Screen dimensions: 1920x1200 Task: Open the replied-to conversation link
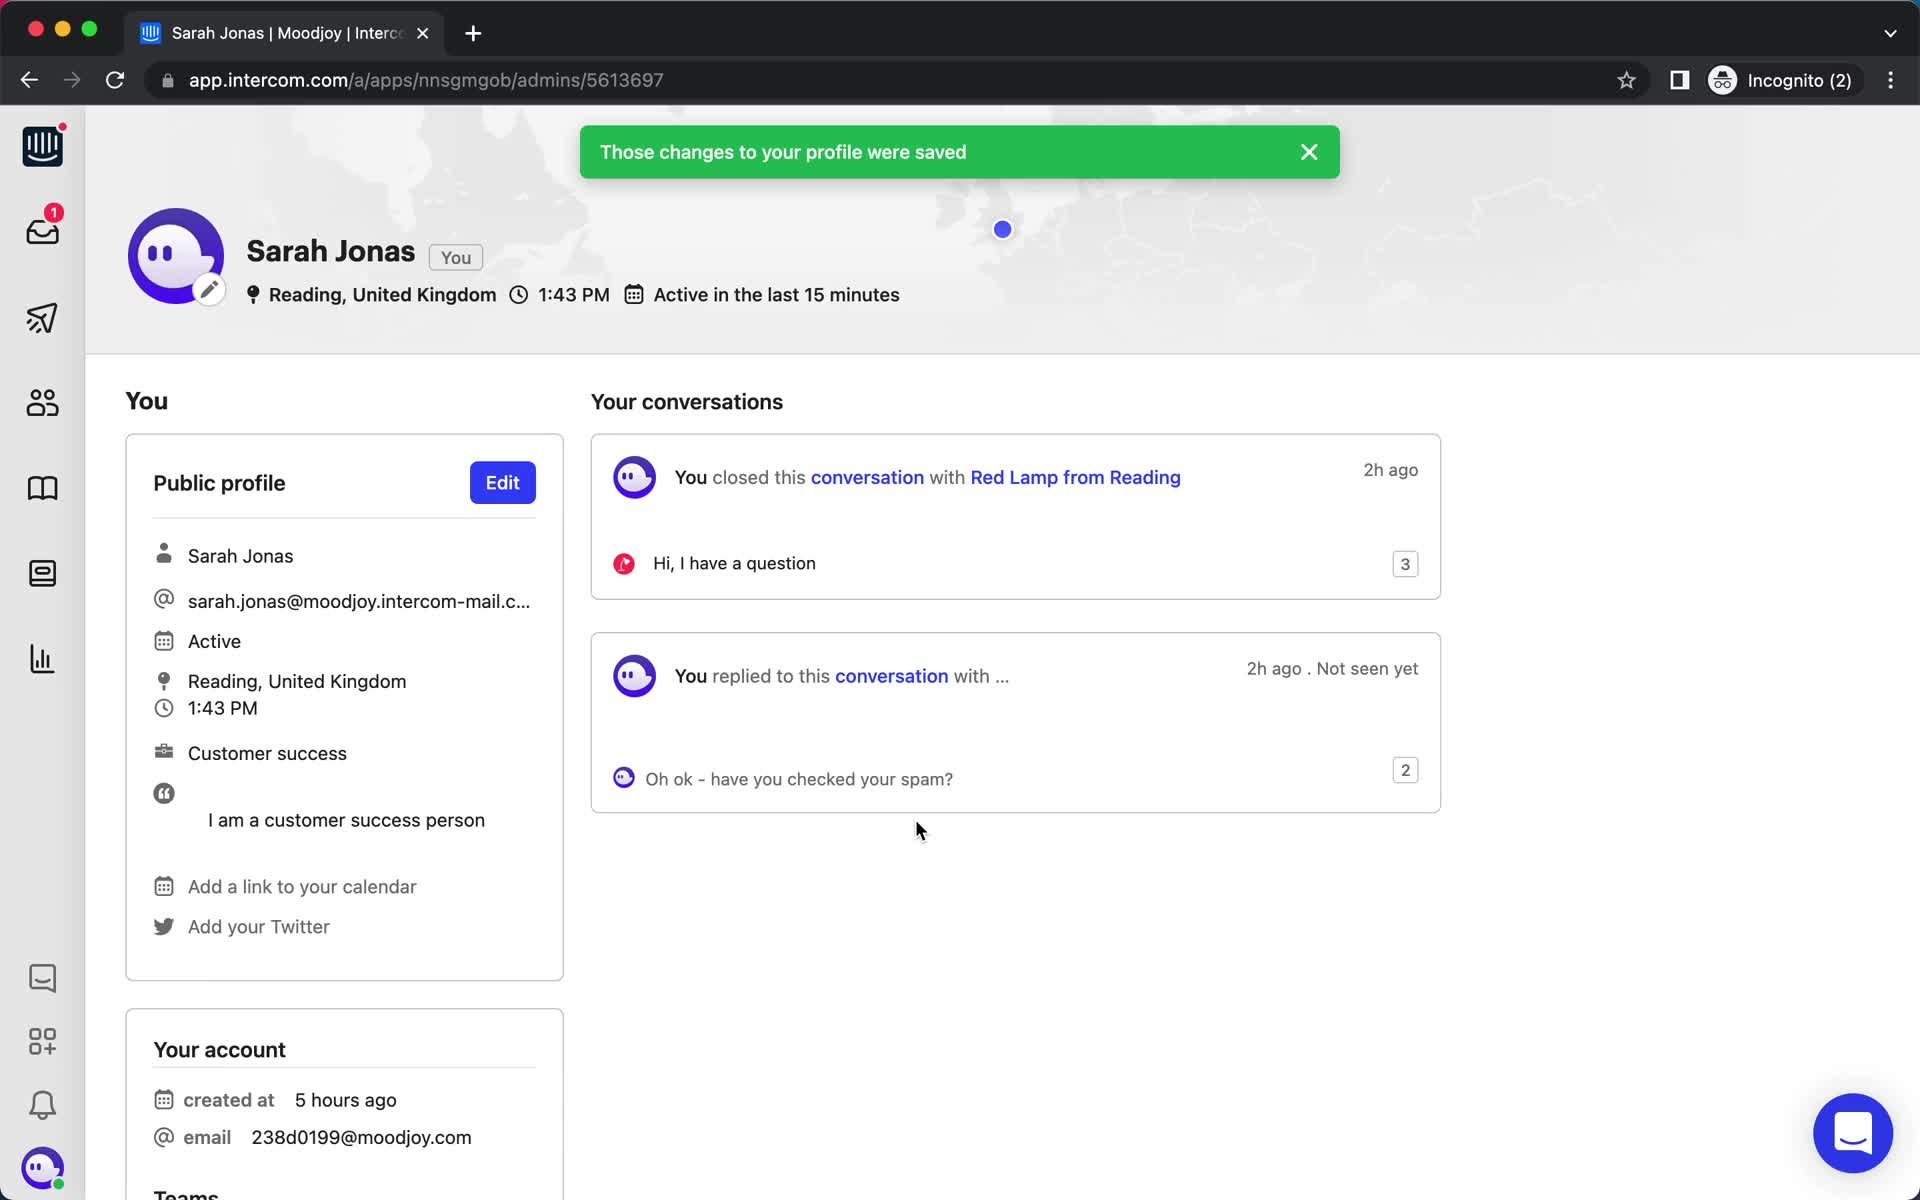tap(891, 676)
